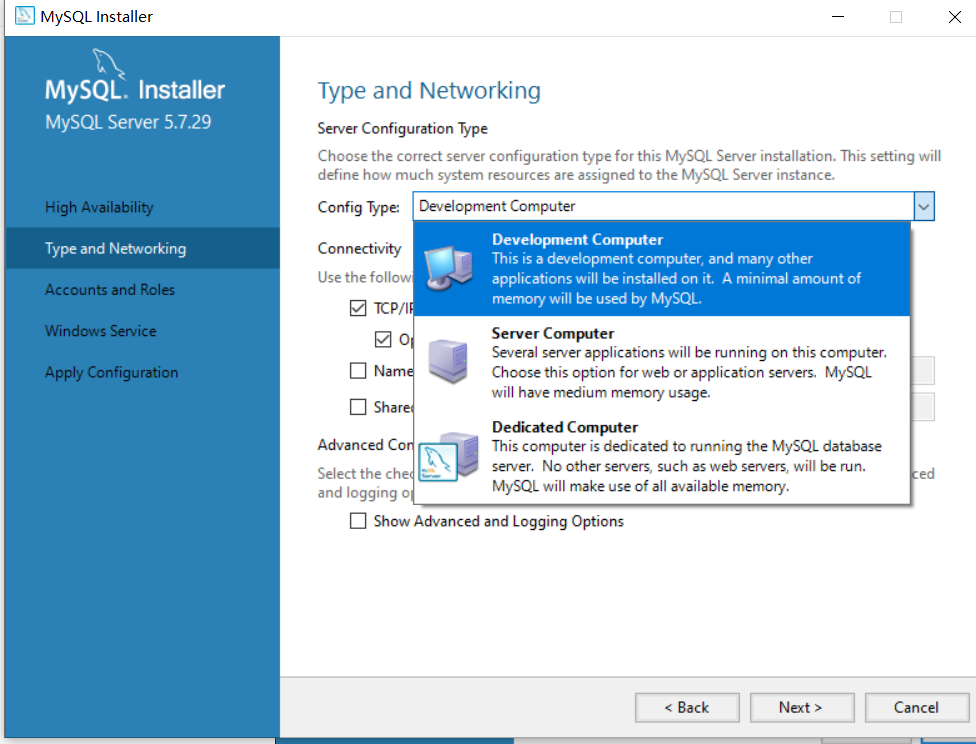
Task: Click the Development Computer monitor icon
Action: pyautogui.click(x=449, y=268)
